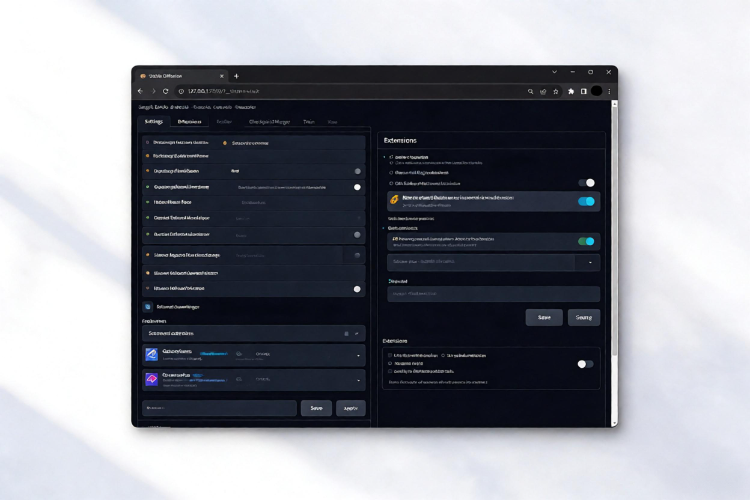Bookmark this page with the star icon
Viewport: 750px width, 500px height.
[555, 91]
